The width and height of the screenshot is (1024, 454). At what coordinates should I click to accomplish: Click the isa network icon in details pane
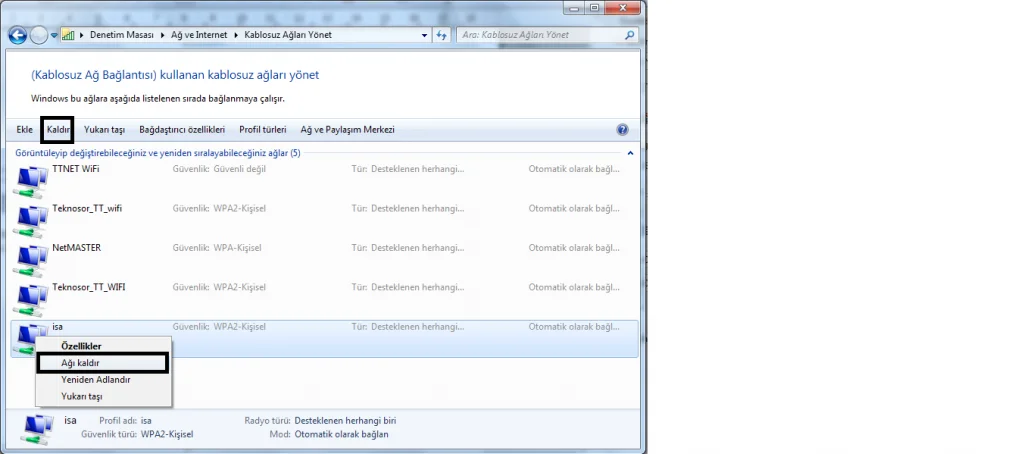point(36,429)
